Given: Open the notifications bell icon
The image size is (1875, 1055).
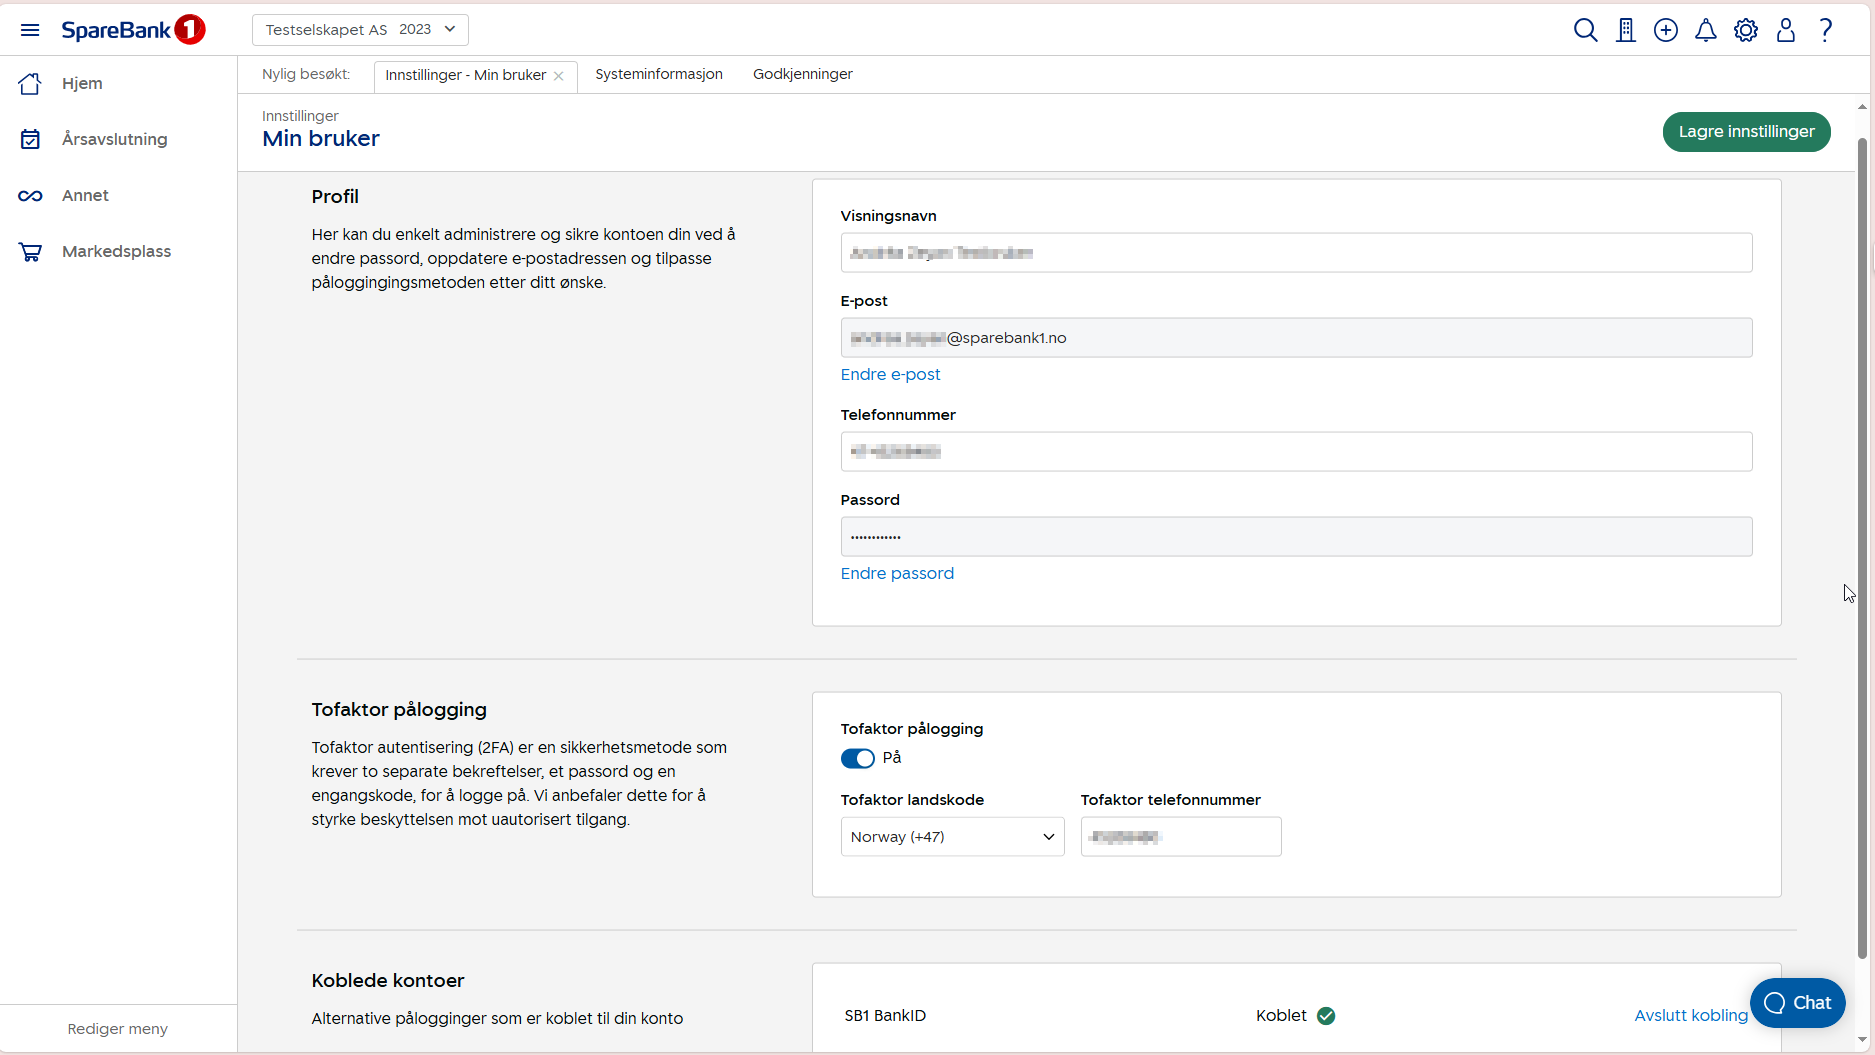Looking at the screenshot, I should (1706, 30).
